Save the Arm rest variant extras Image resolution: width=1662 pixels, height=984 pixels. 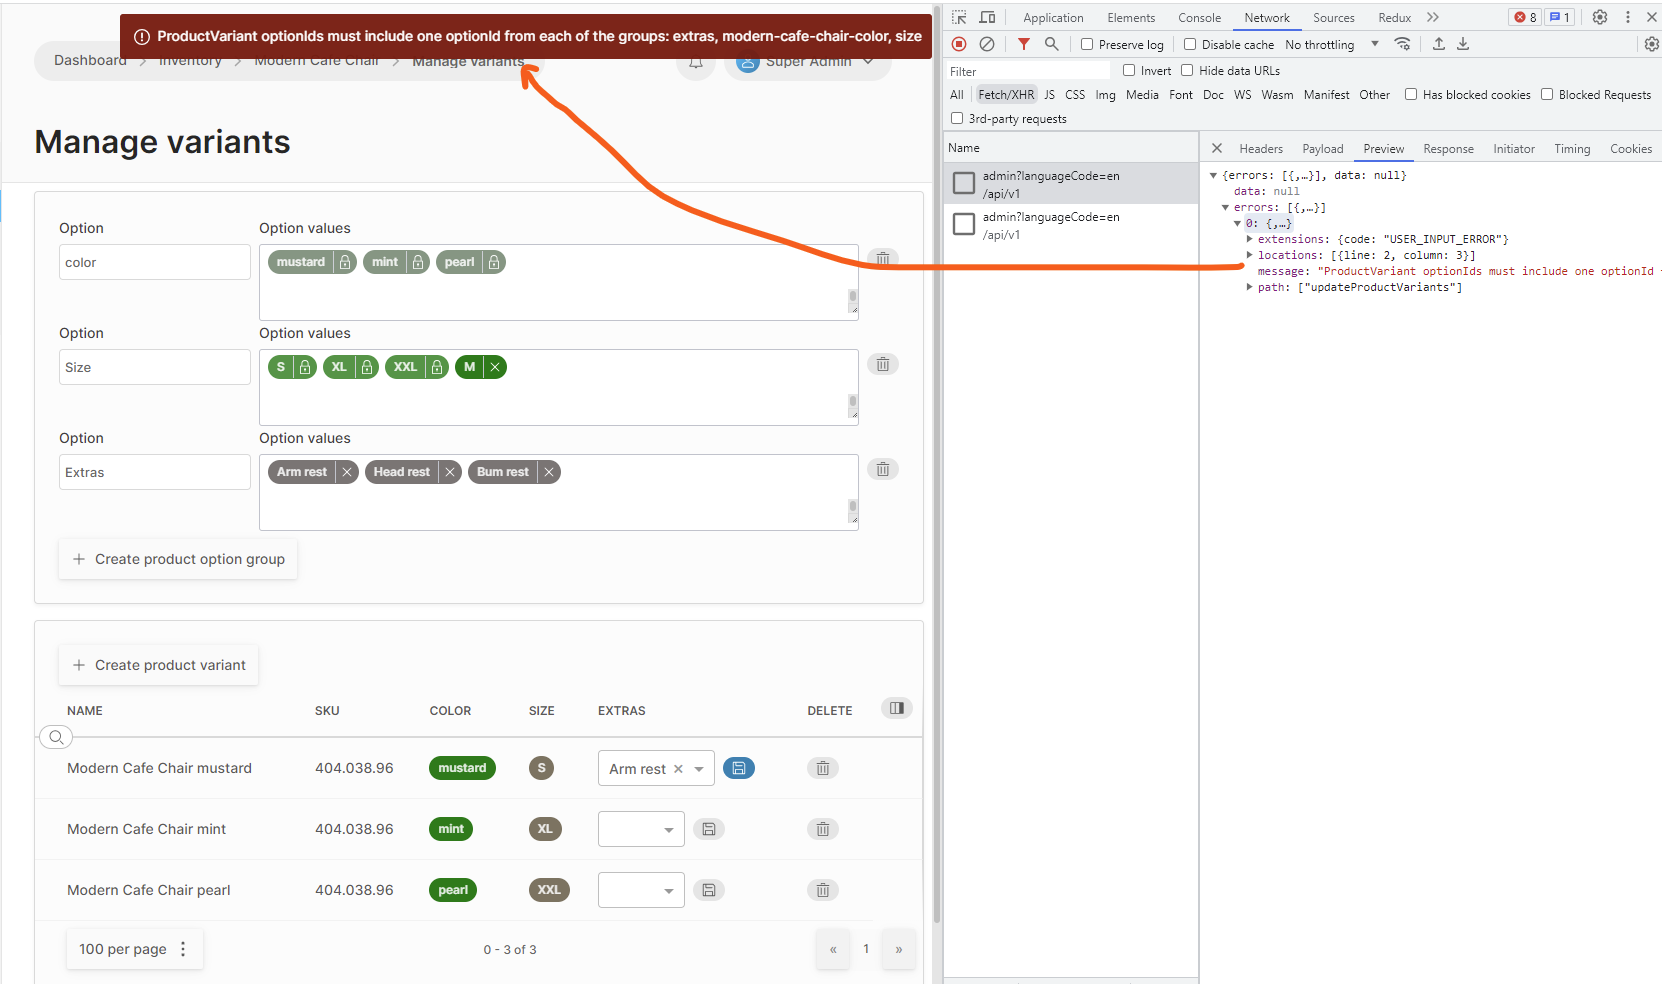pos(739,768)
